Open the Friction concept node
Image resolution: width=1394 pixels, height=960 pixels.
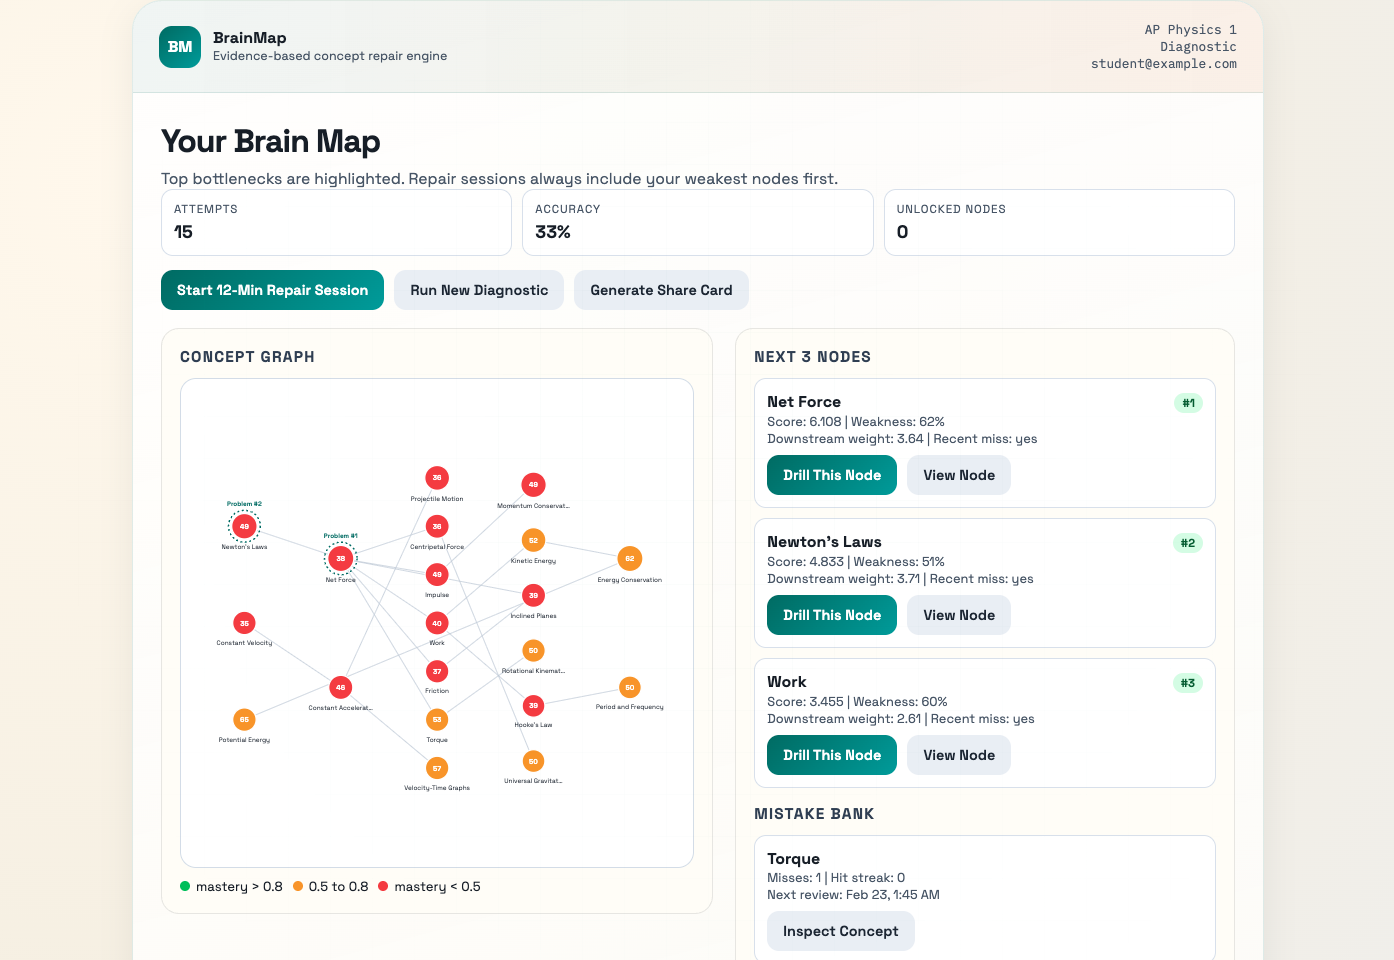click(437, 670)
